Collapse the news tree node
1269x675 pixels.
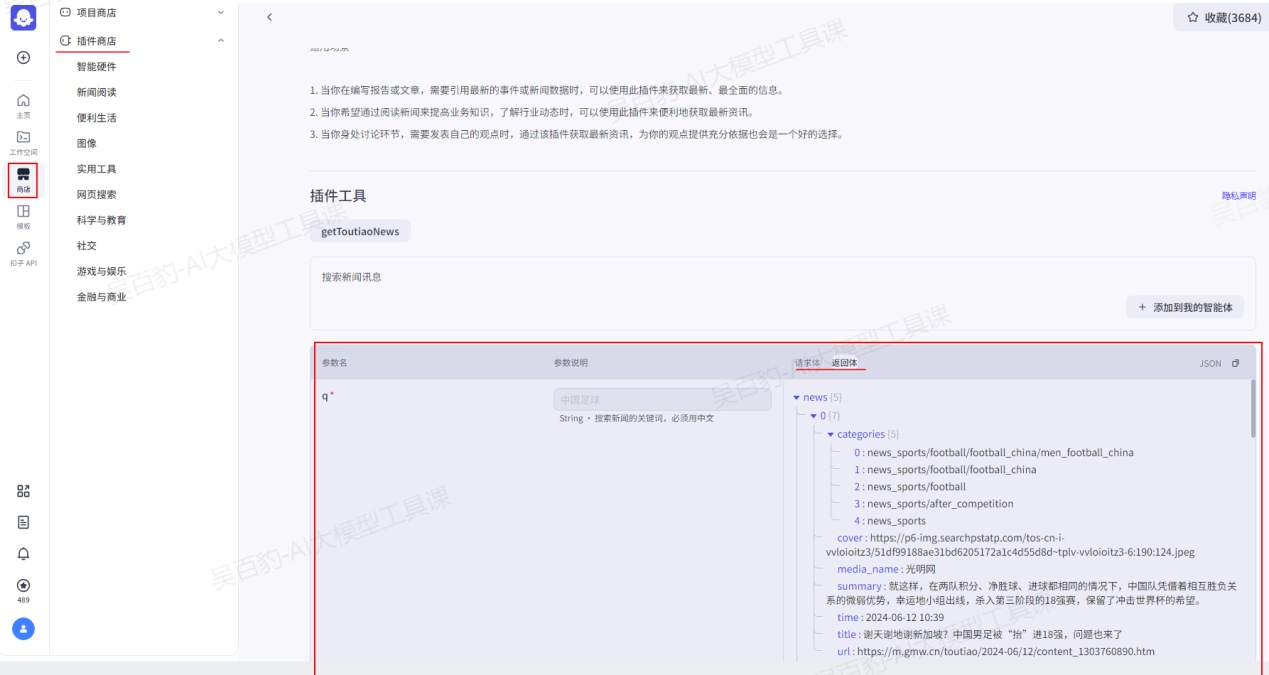coord(797,398)
